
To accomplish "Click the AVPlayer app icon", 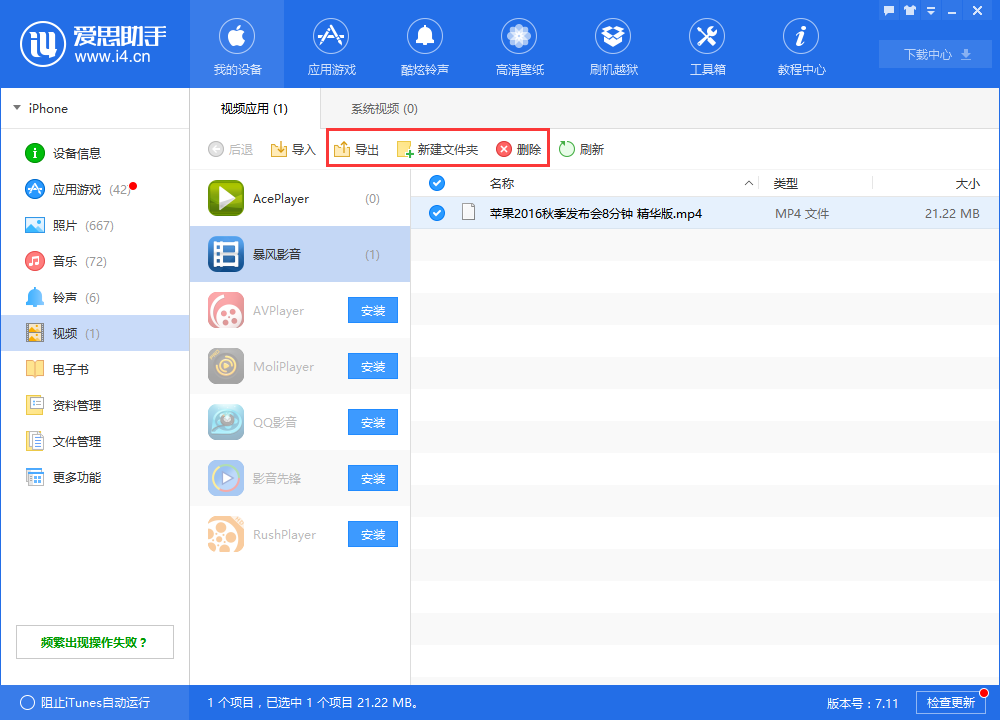I will click(226, 310).
